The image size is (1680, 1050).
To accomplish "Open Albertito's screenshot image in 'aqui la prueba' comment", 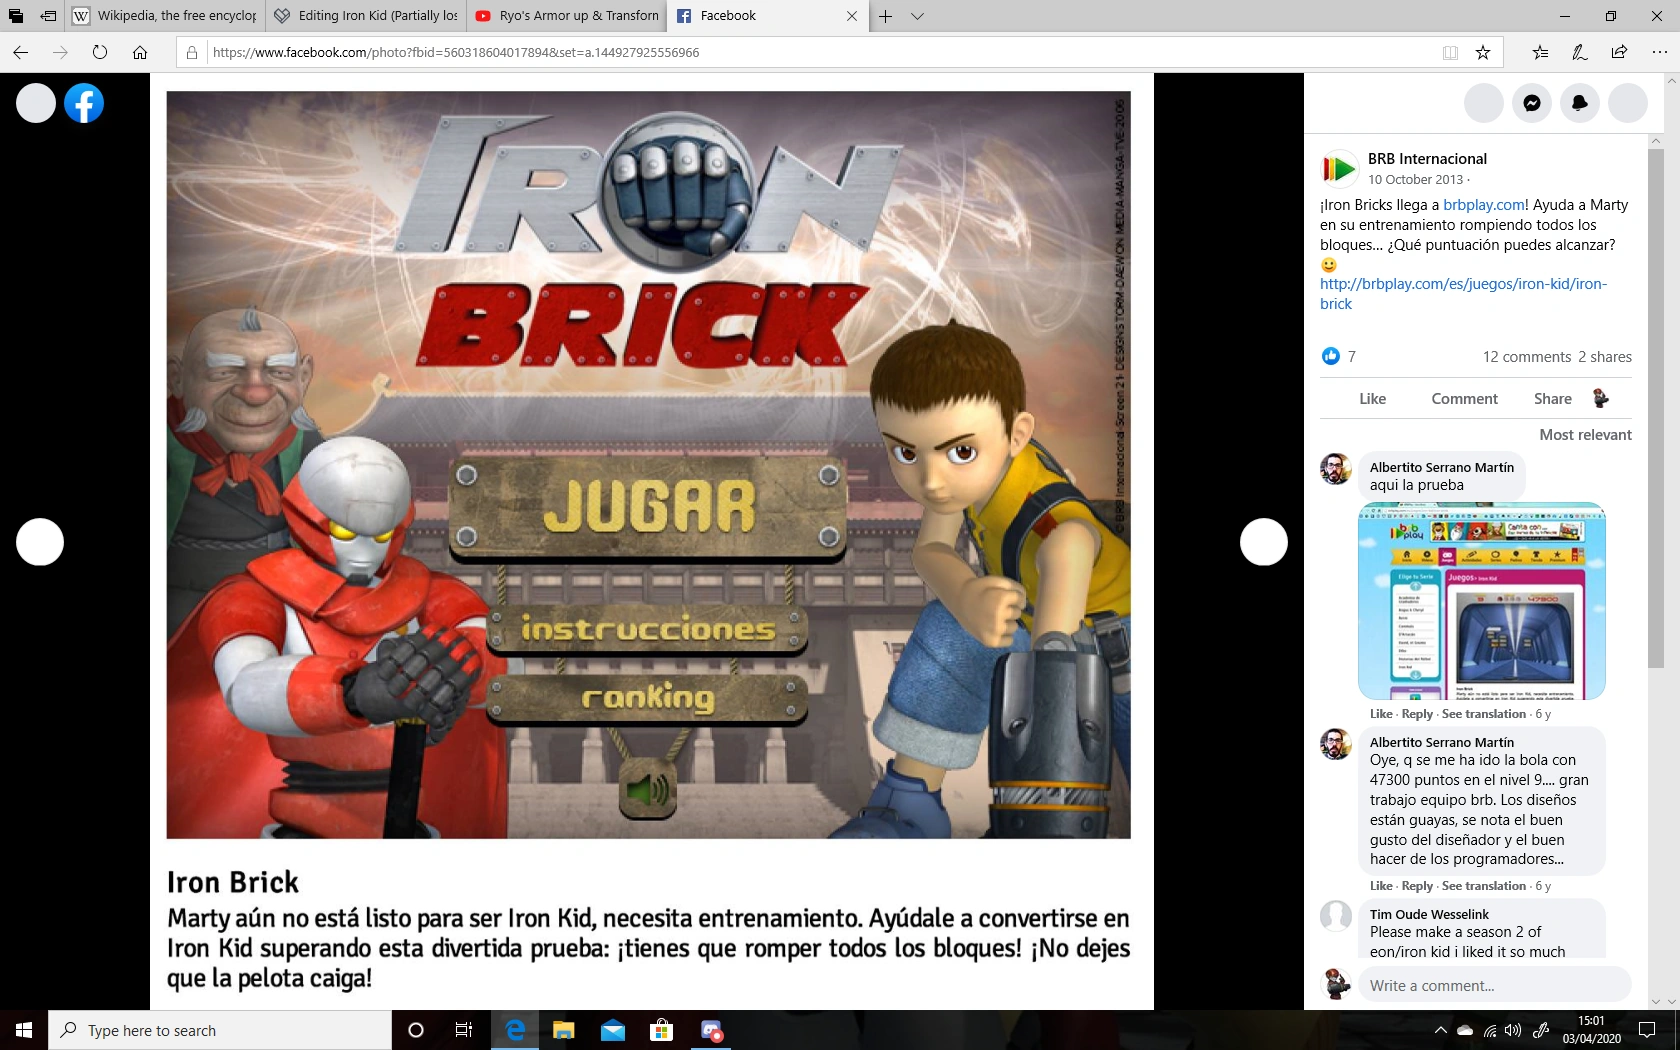I will pyautogui.click(x=1481, y=601).
